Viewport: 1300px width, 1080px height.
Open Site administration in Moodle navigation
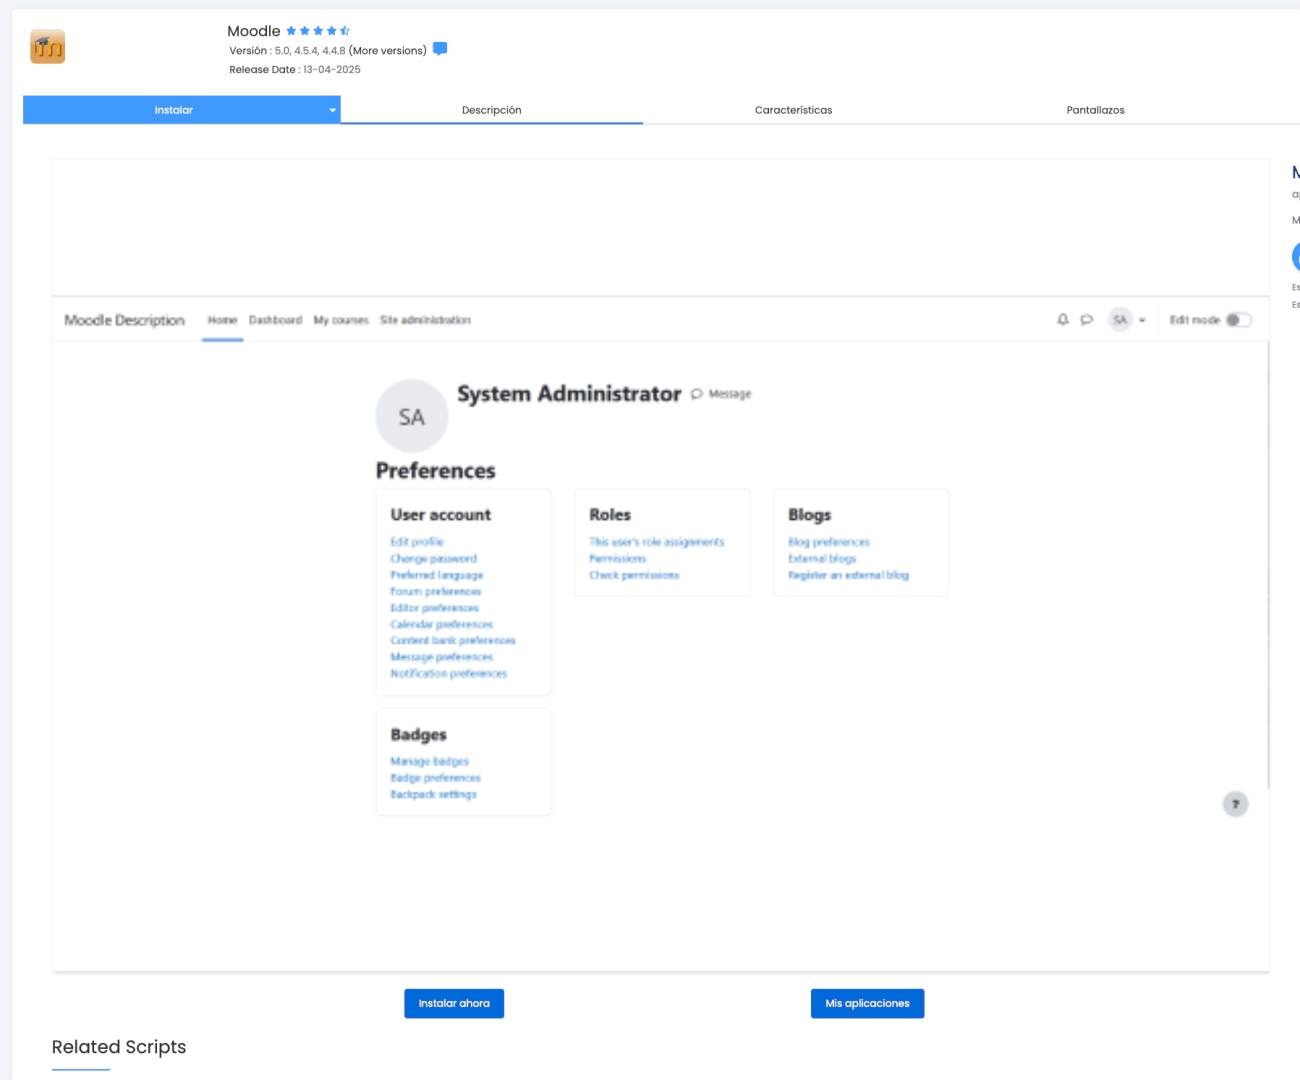pyautogui.click(x=425, y=320)
